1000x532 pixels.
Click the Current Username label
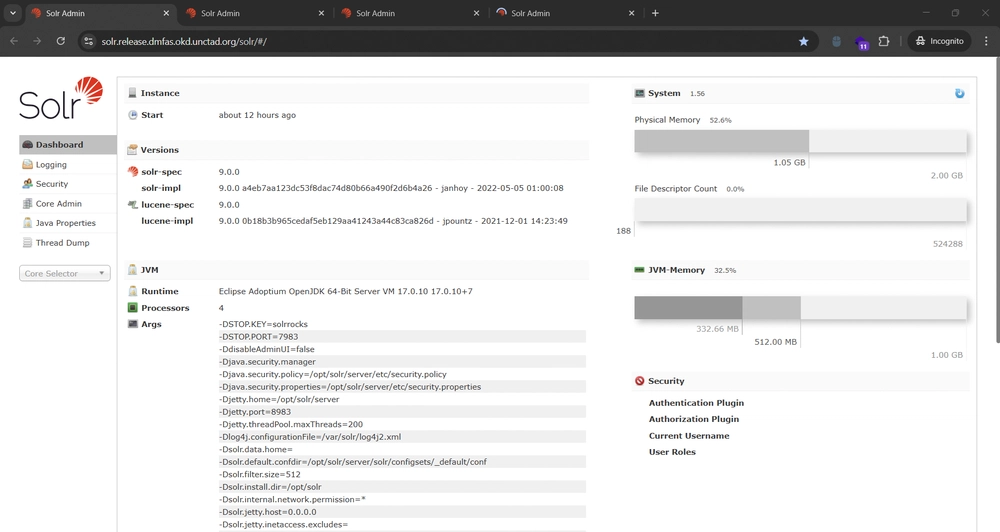689,436
